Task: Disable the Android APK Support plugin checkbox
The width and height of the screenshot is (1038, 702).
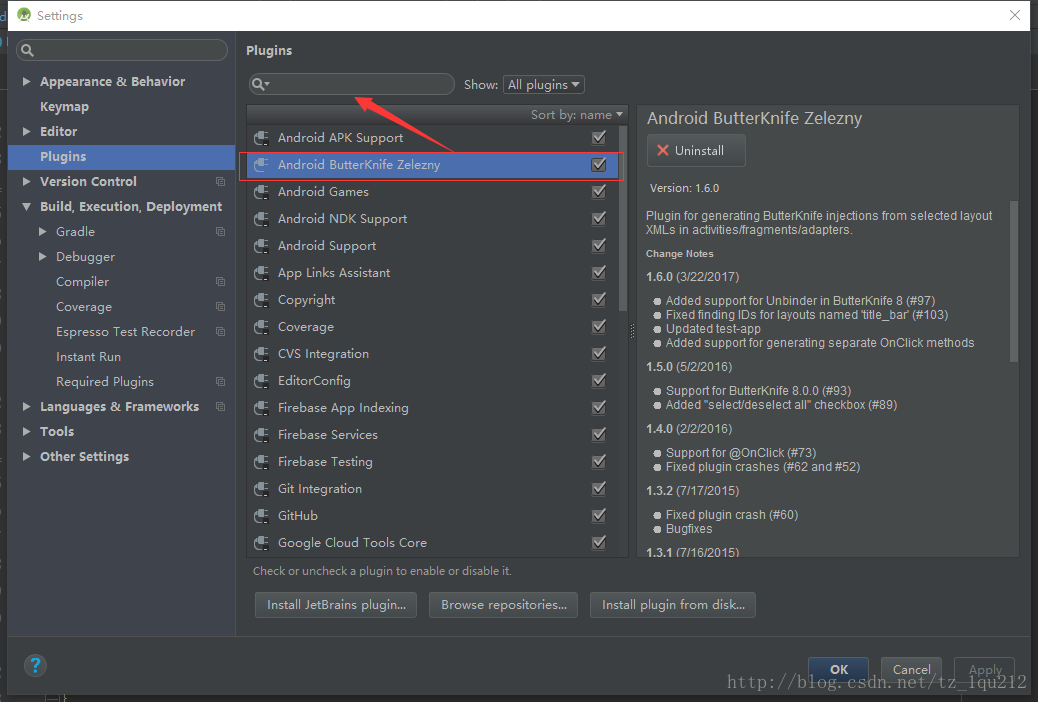Action: point(599,137)
